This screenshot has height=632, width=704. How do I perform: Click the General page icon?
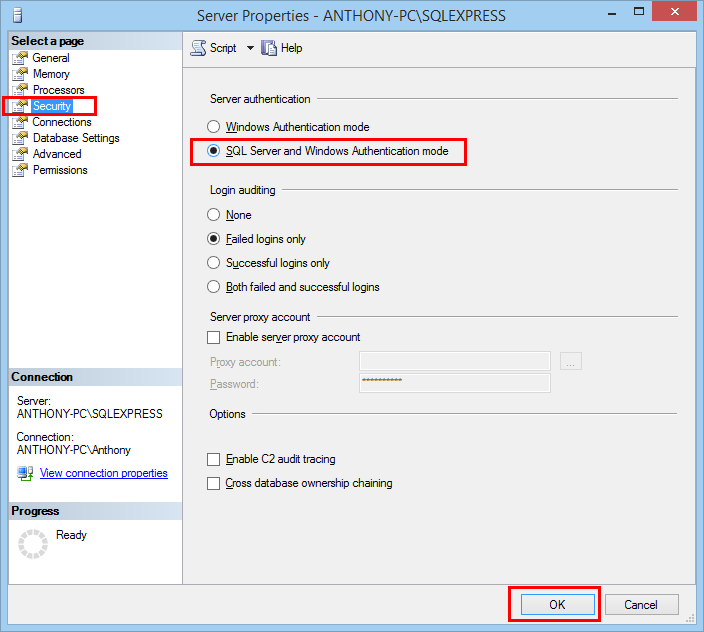pyautogui.click(x=20, y=58)
